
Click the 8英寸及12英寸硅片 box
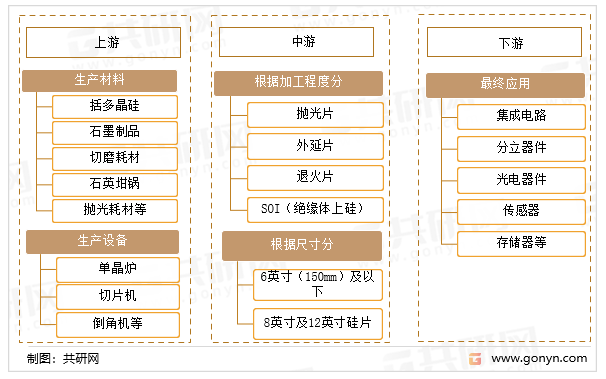point(318,324)
